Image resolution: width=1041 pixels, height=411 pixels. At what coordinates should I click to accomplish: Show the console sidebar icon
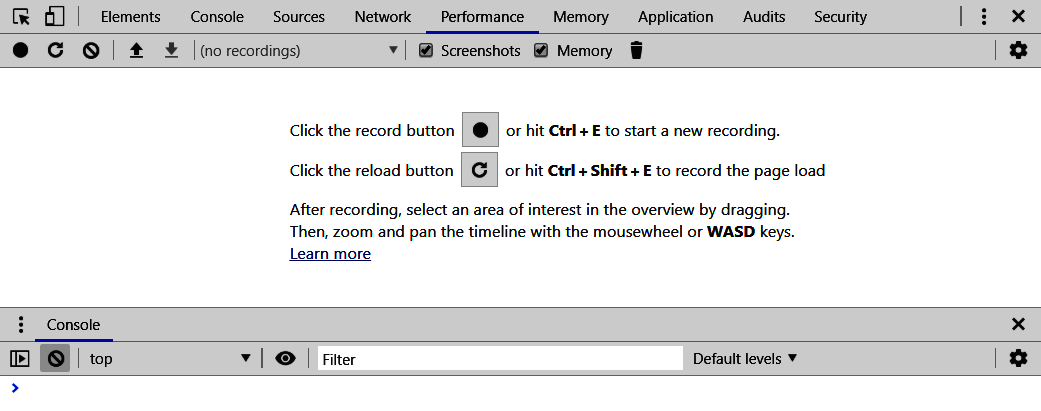point(20,358)
